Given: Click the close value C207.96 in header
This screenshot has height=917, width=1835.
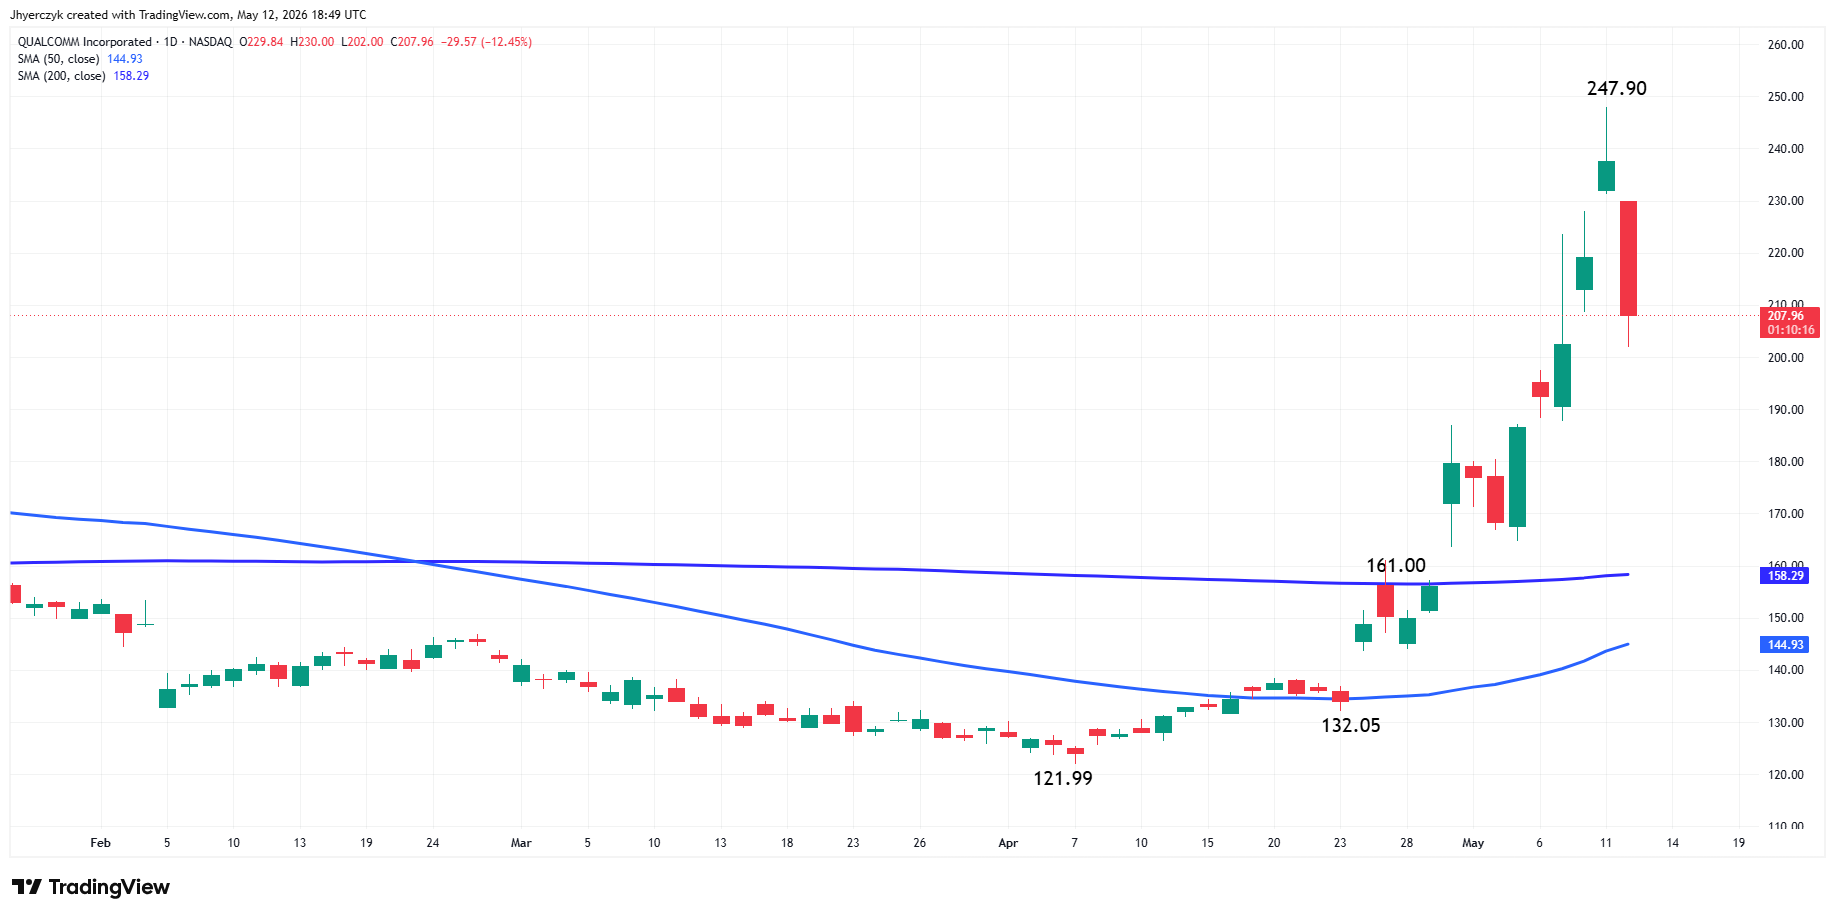Looking at the screenshot, I should point(412,42).
